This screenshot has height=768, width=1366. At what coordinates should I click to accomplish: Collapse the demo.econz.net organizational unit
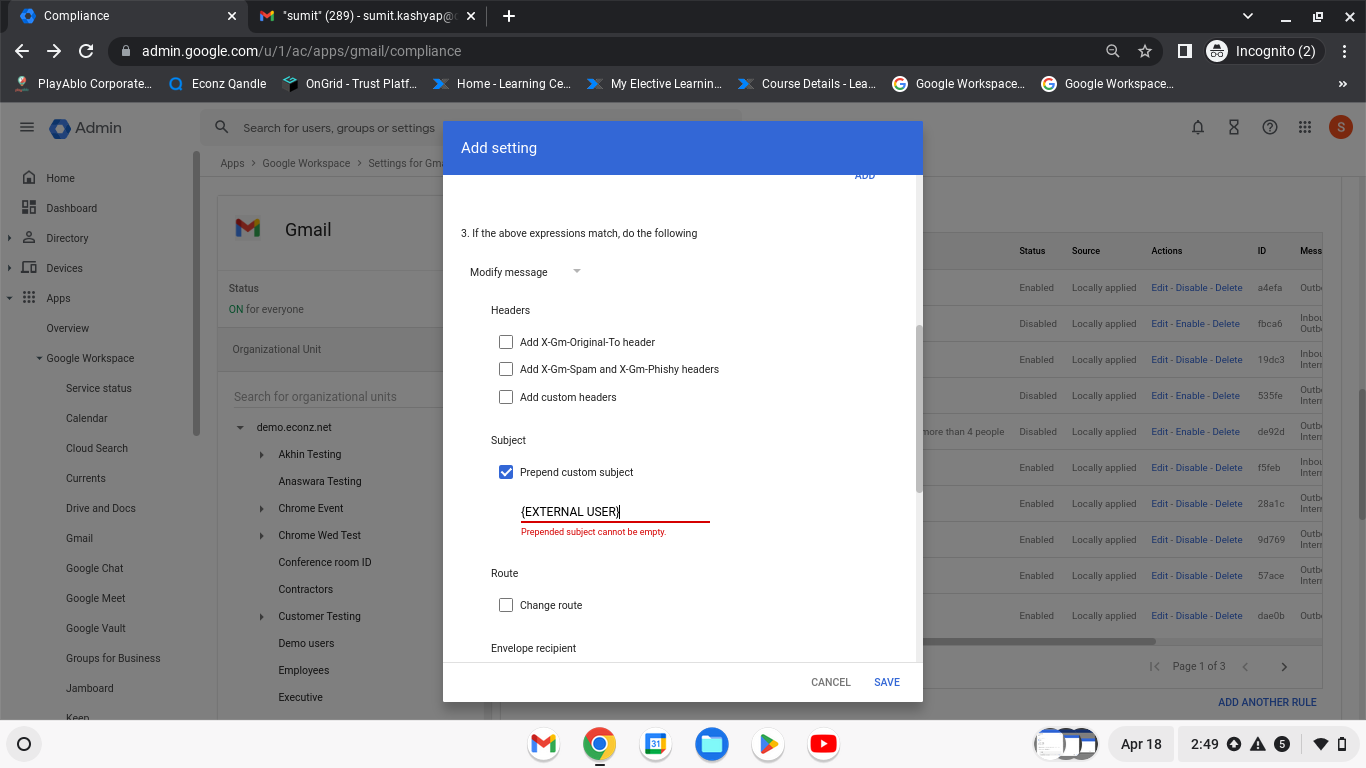click(x=240, y=427)
